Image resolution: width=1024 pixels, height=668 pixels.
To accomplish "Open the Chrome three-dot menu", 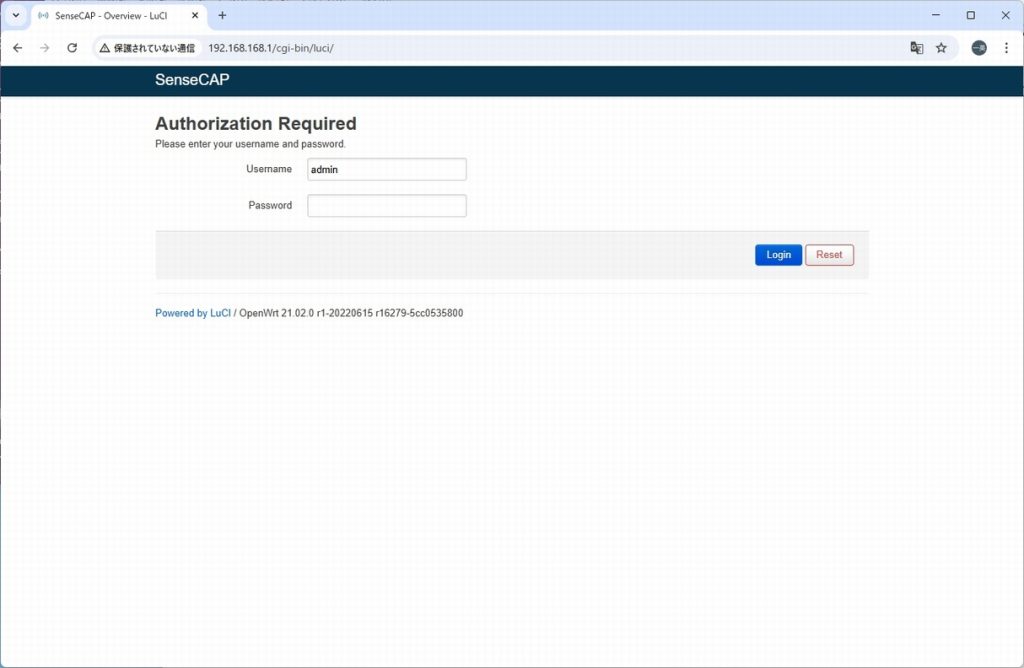I will pyautogui.click(x=1005, y=48).
